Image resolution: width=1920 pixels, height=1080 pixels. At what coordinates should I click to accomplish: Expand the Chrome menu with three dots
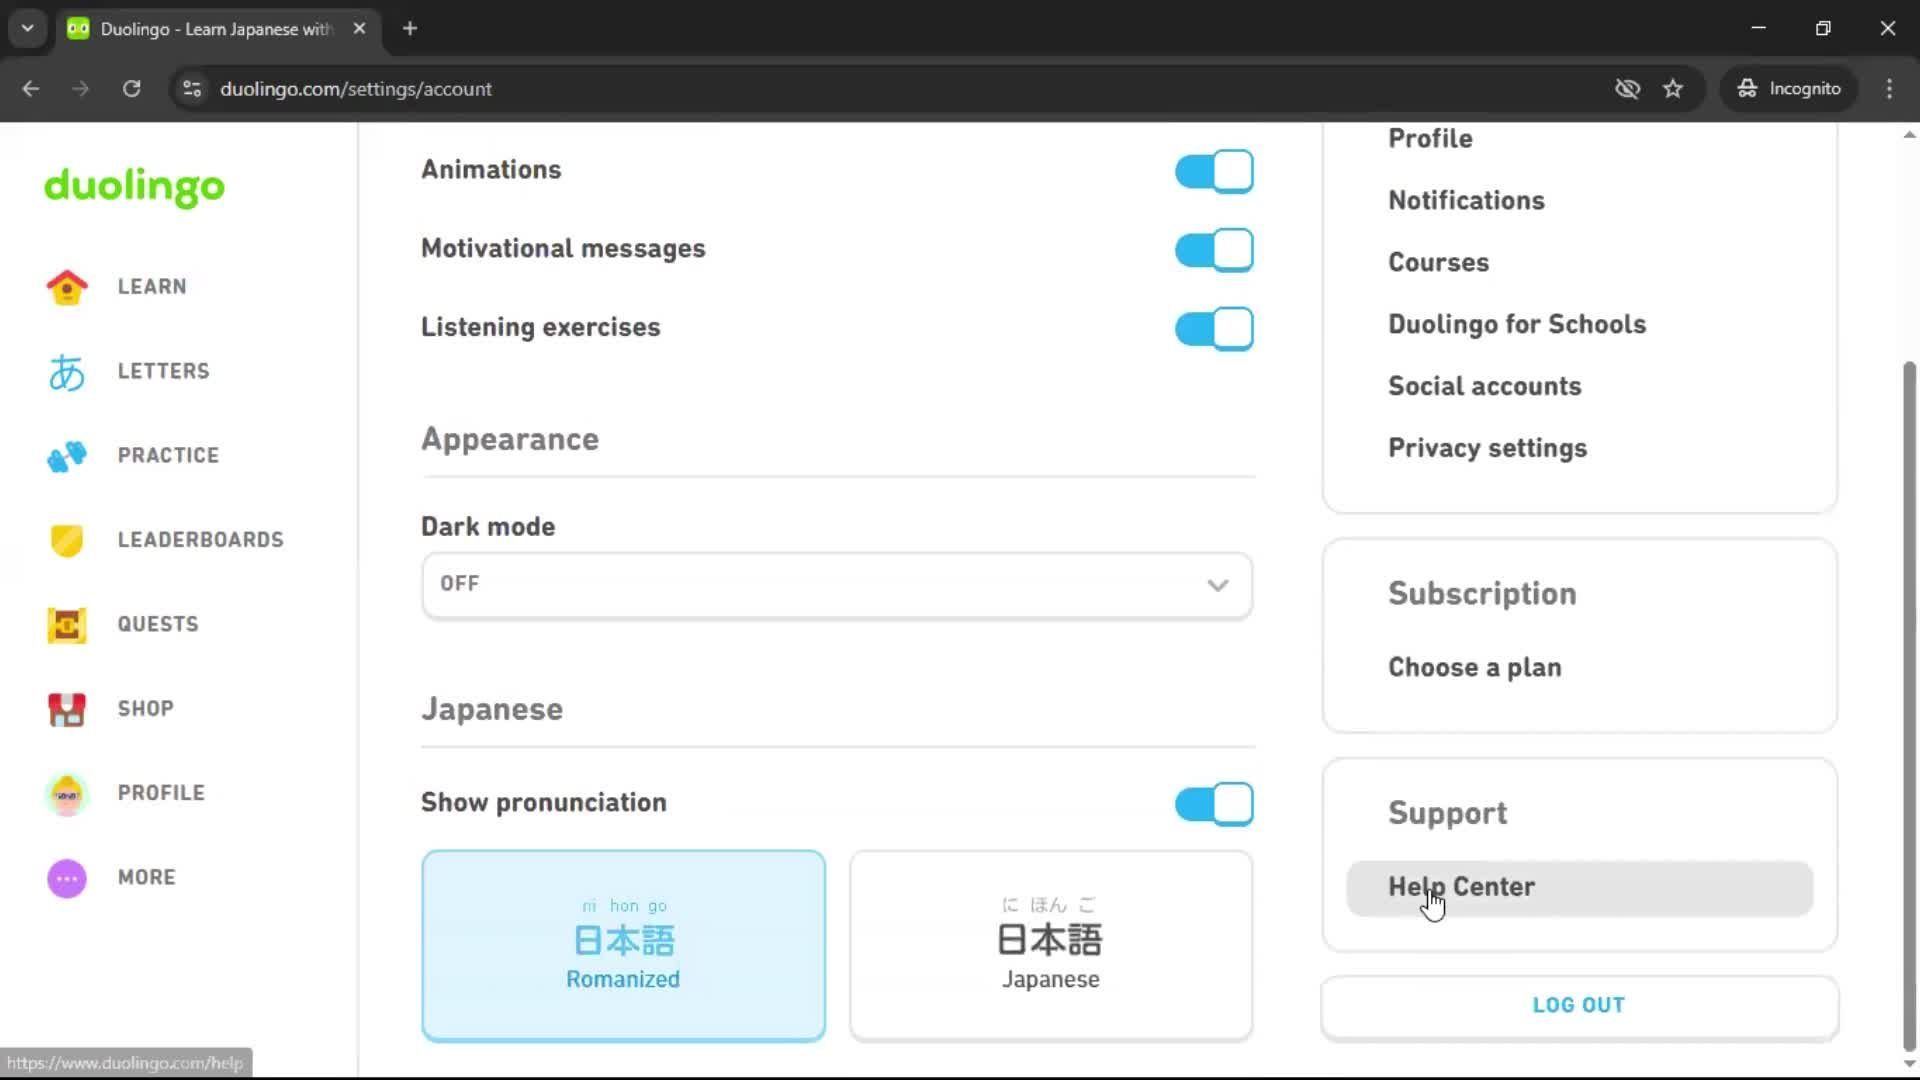(1889, 88)
